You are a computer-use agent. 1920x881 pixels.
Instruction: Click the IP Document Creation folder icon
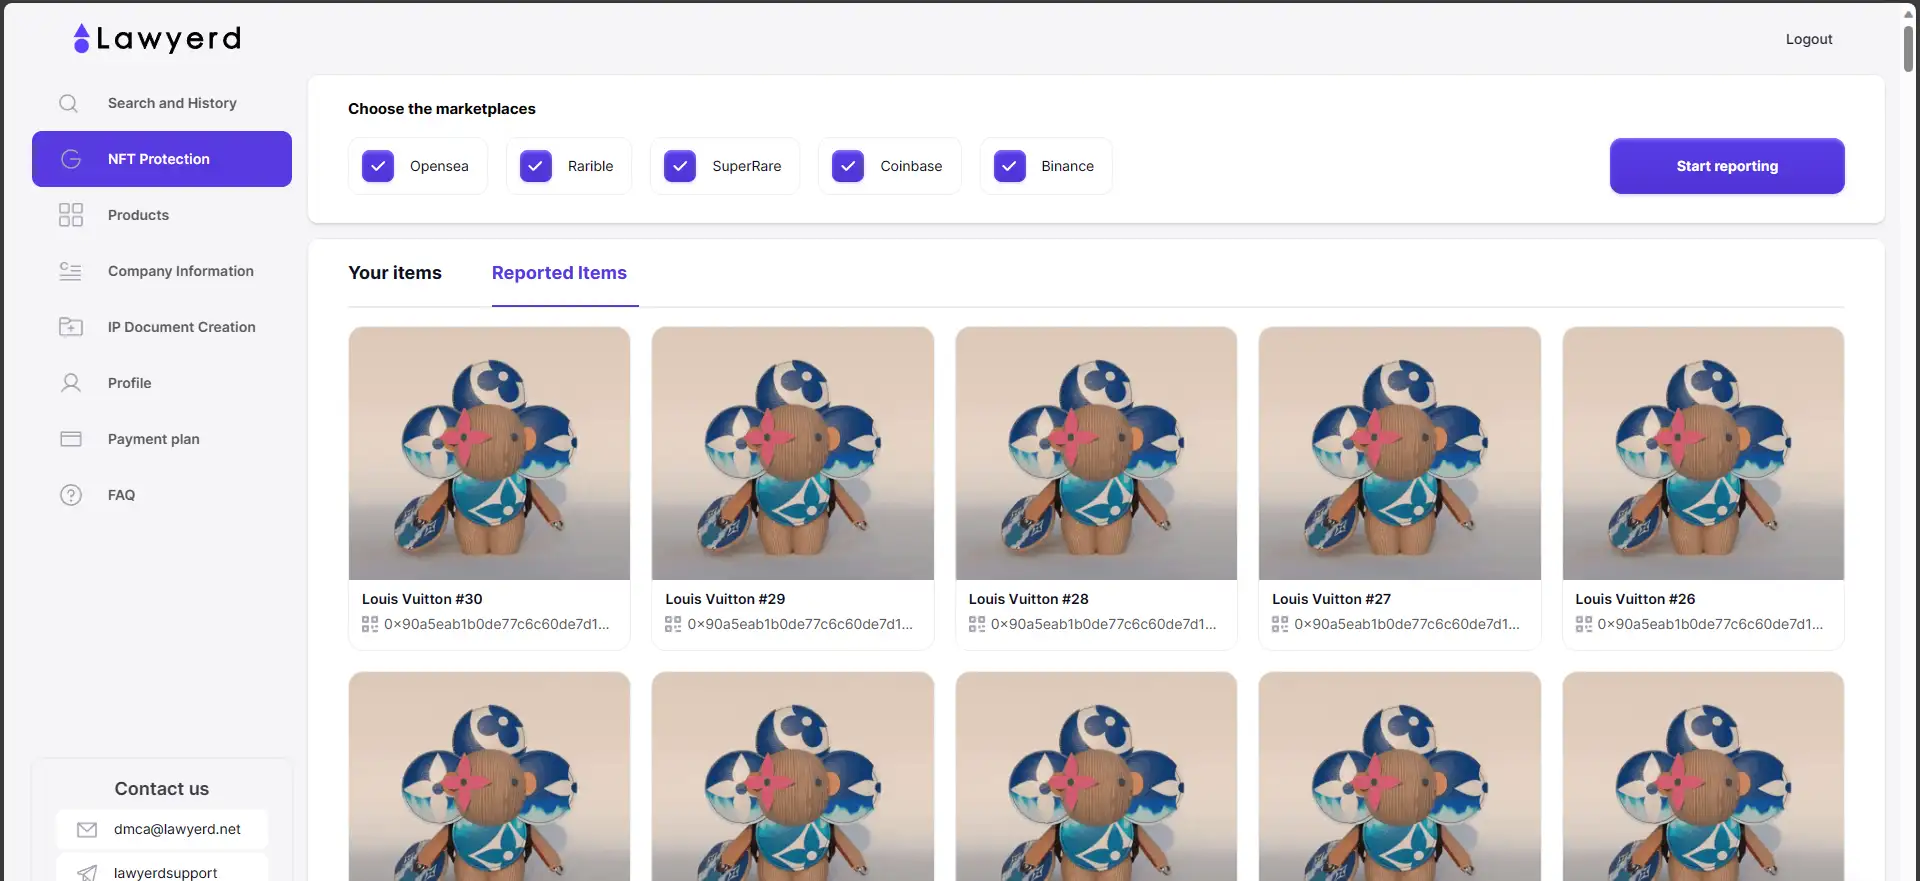70,327
